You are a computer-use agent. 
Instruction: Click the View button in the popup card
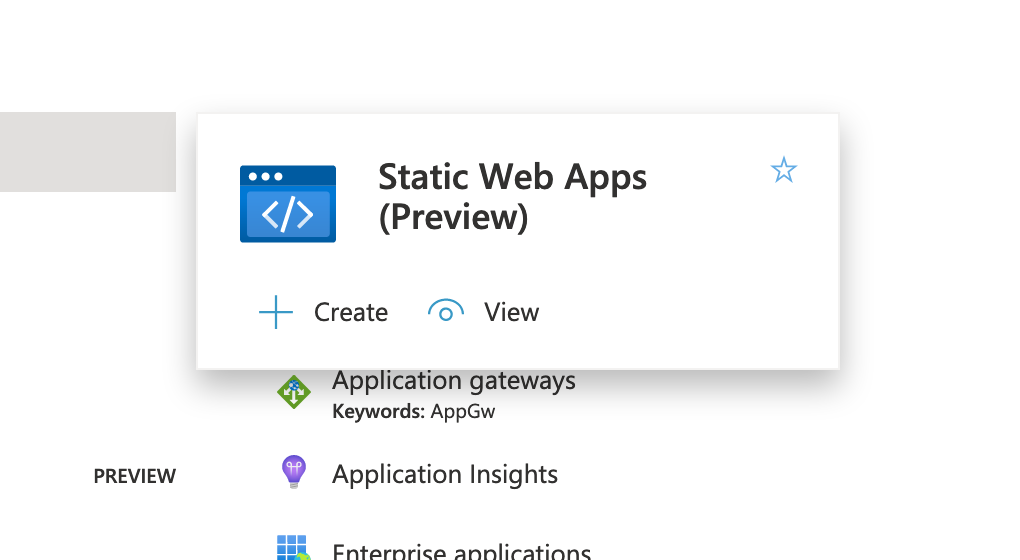coord(483,312)
